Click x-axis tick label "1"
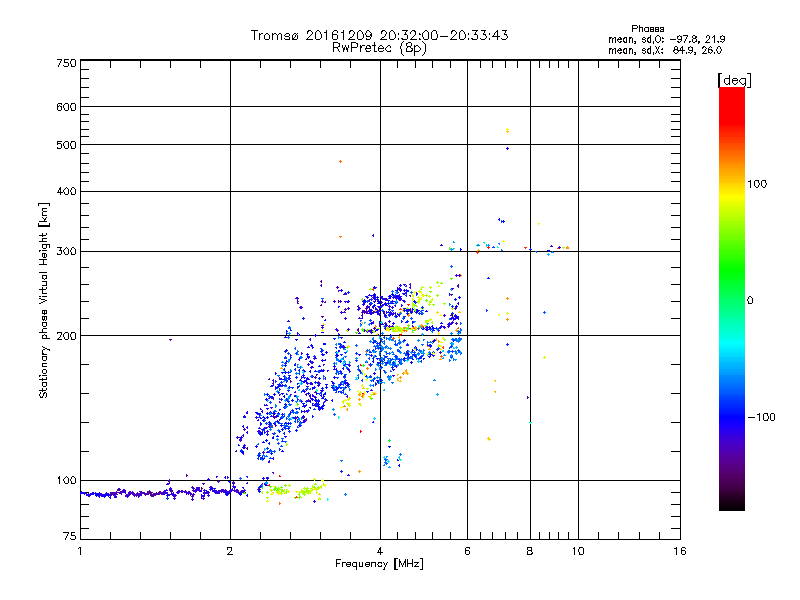This screenshot has height=600, width=800. click(x=80, y=551)
